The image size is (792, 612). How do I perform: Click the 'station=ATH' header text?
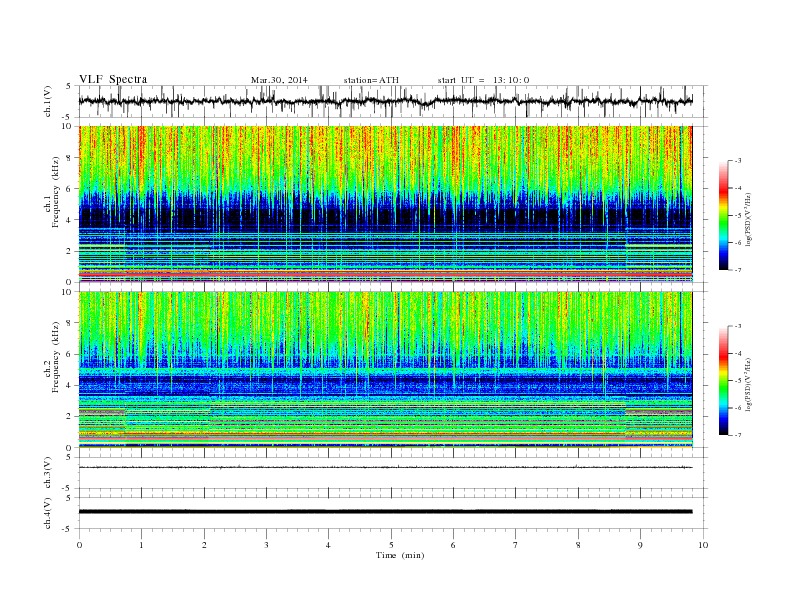[x=371, y=80]
